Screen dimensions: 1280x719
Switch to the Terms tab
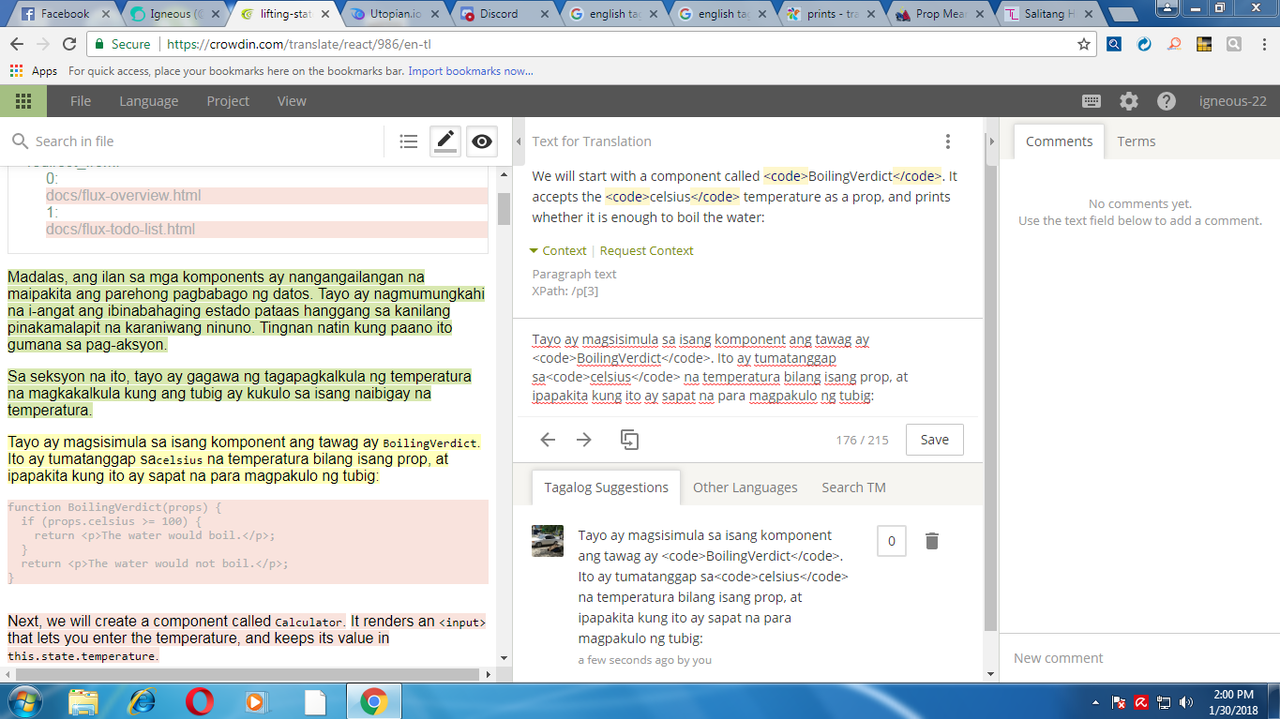coord(1136,141)
